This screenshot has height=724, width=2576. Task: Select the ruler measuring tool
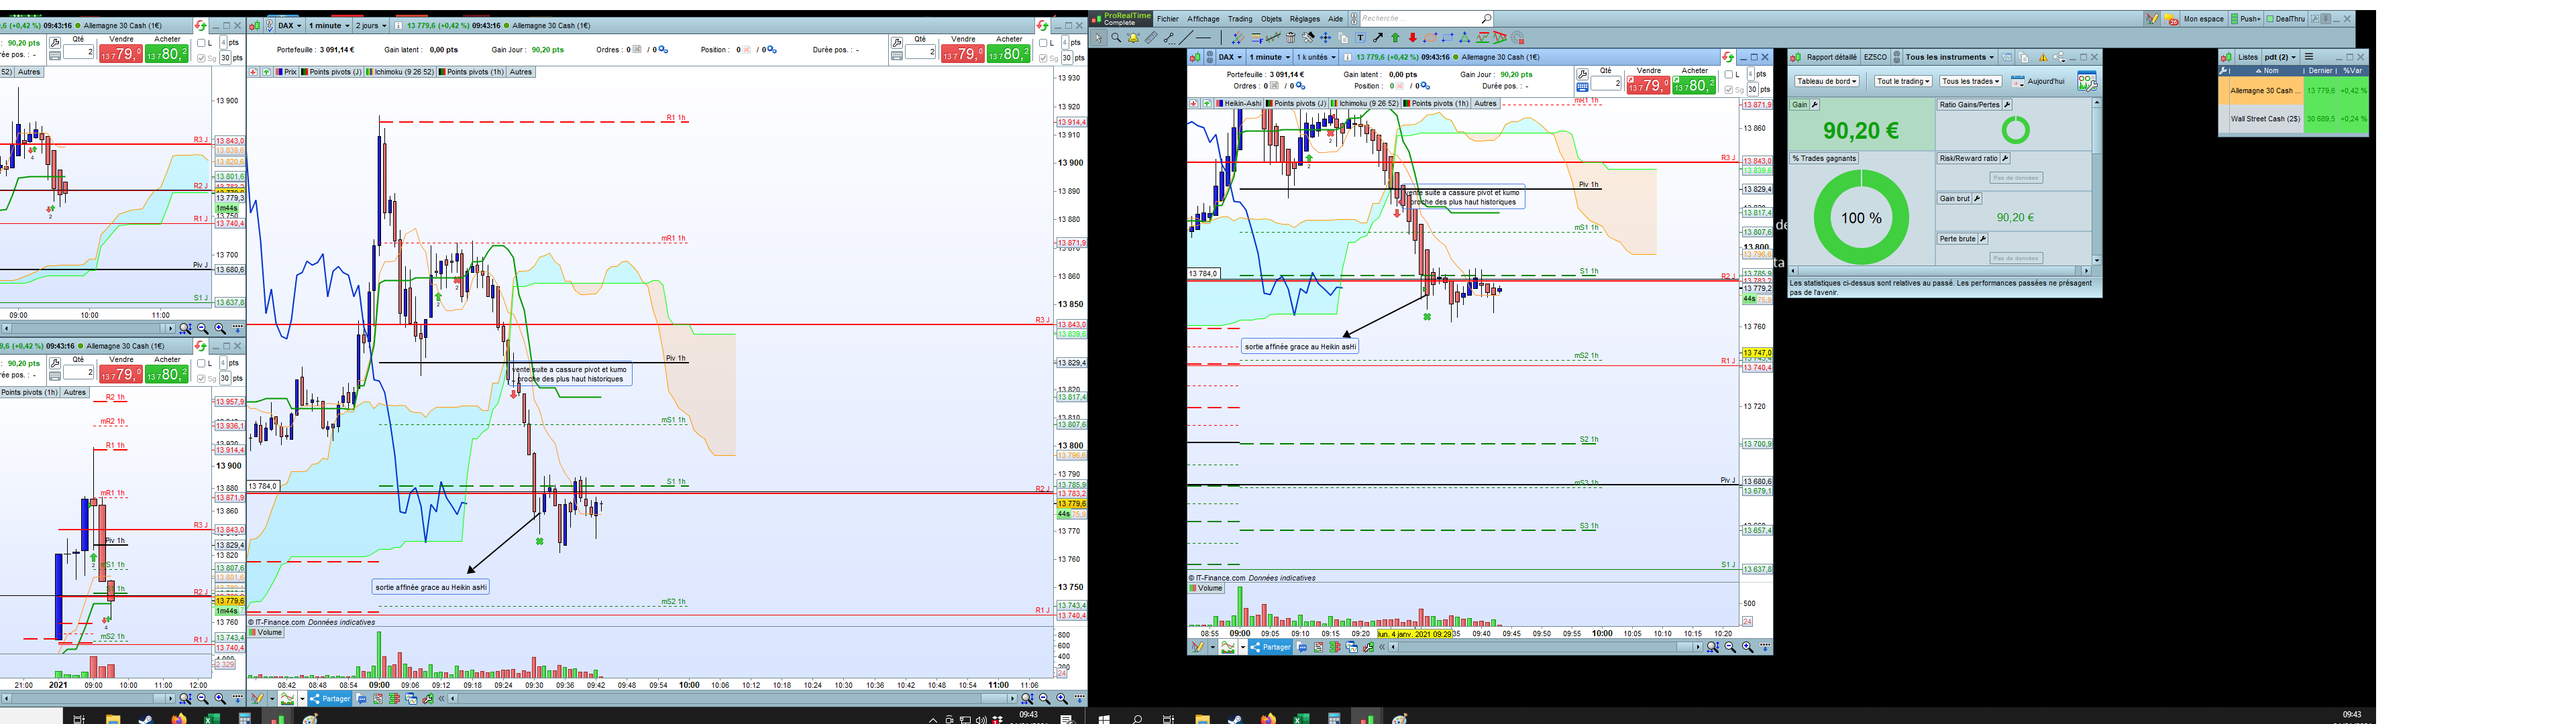point(1151,38)
